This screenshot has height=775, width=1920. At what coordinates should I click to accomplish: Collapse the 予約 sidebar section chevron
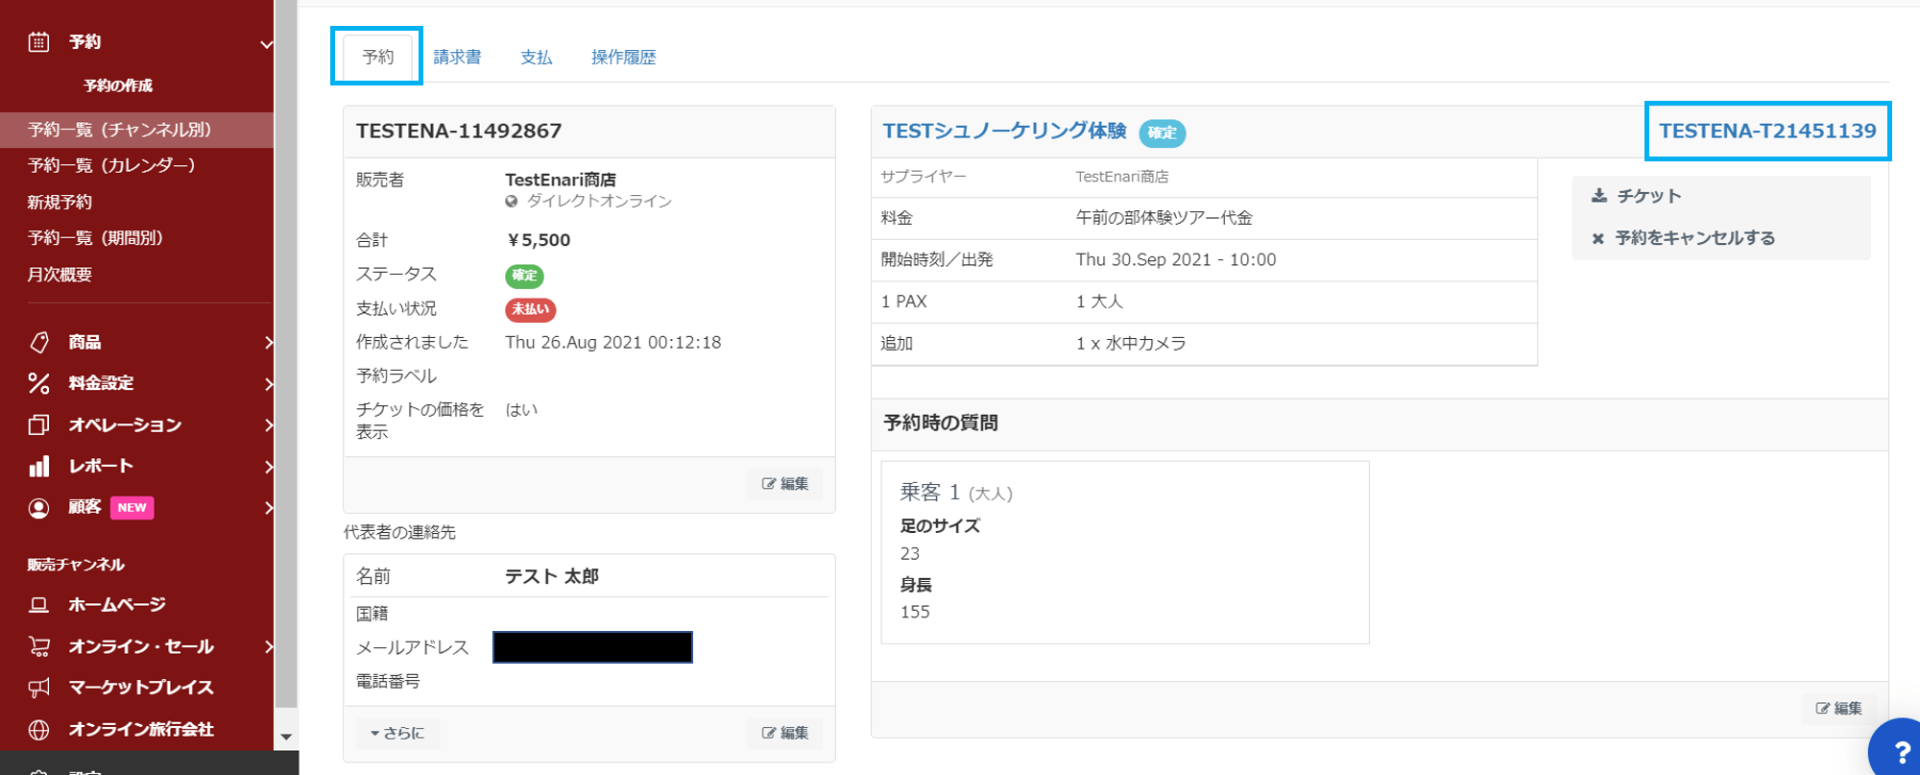point(266,44)
